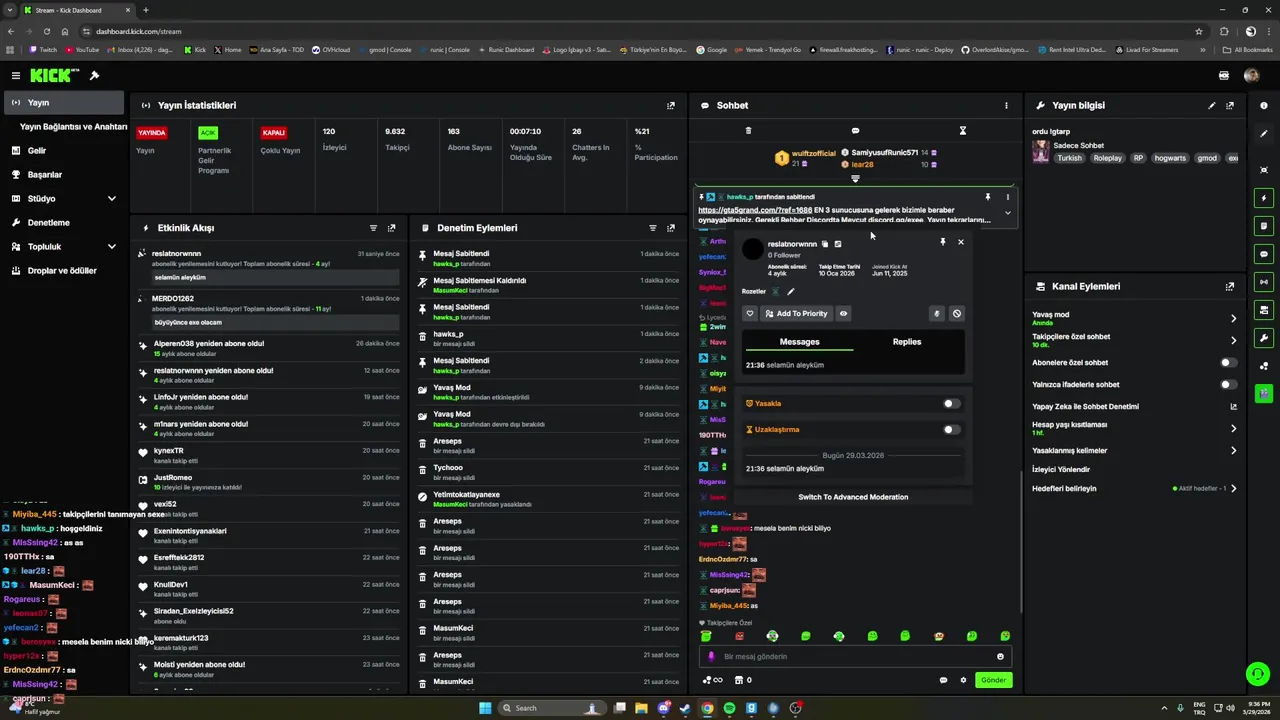
Task: Open Spotify from the taskbar
Action: pos(729,708)
